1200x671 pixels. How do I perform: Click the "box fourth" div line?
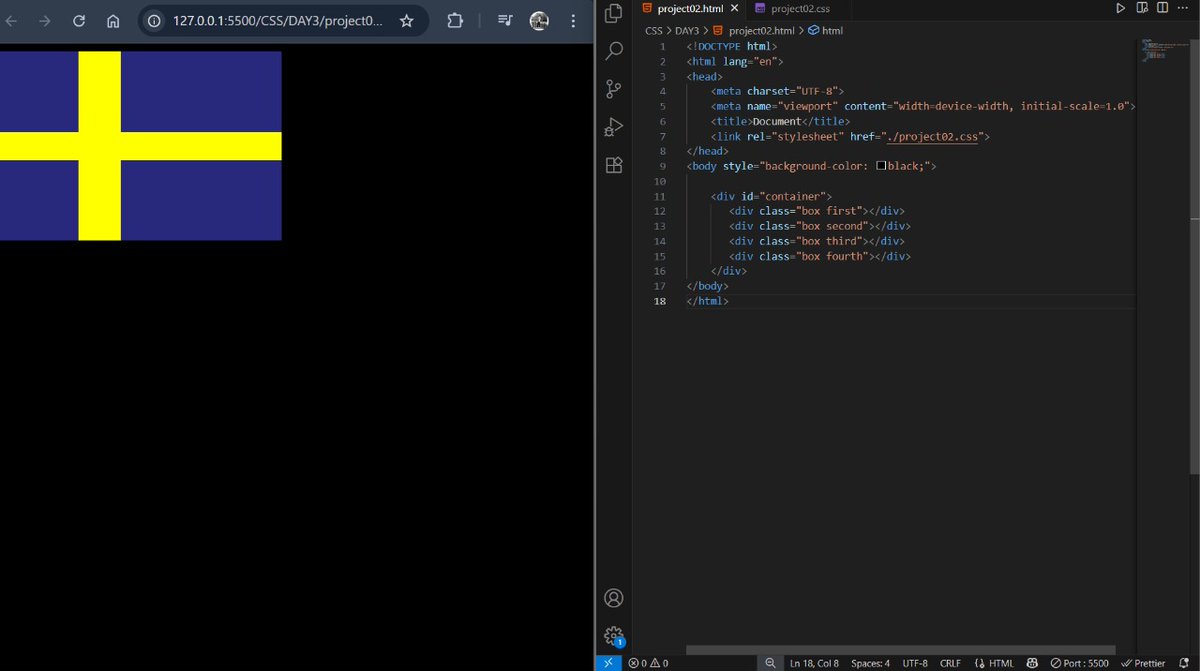click(820, 256)
